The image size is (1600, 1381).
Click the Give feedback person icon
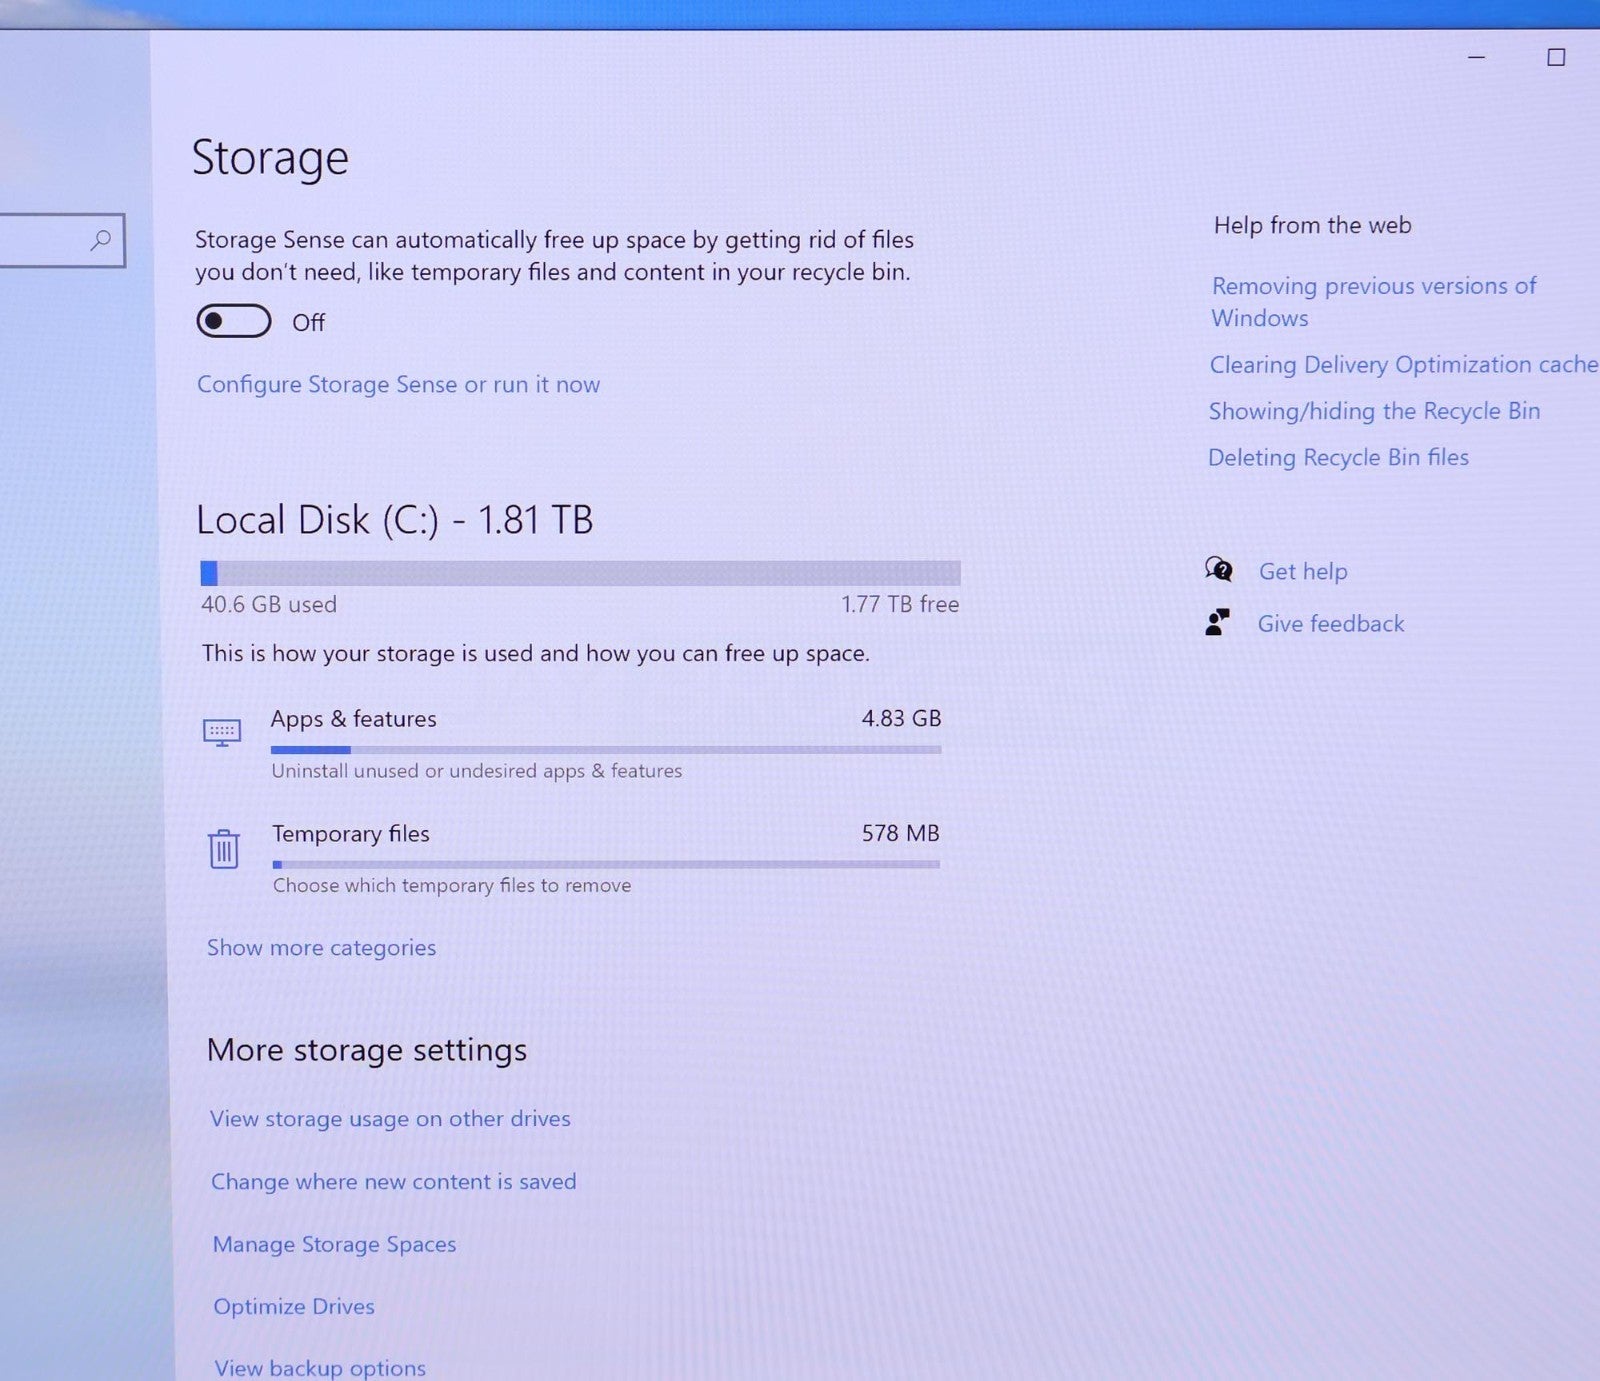click(x=1218, y=623)
